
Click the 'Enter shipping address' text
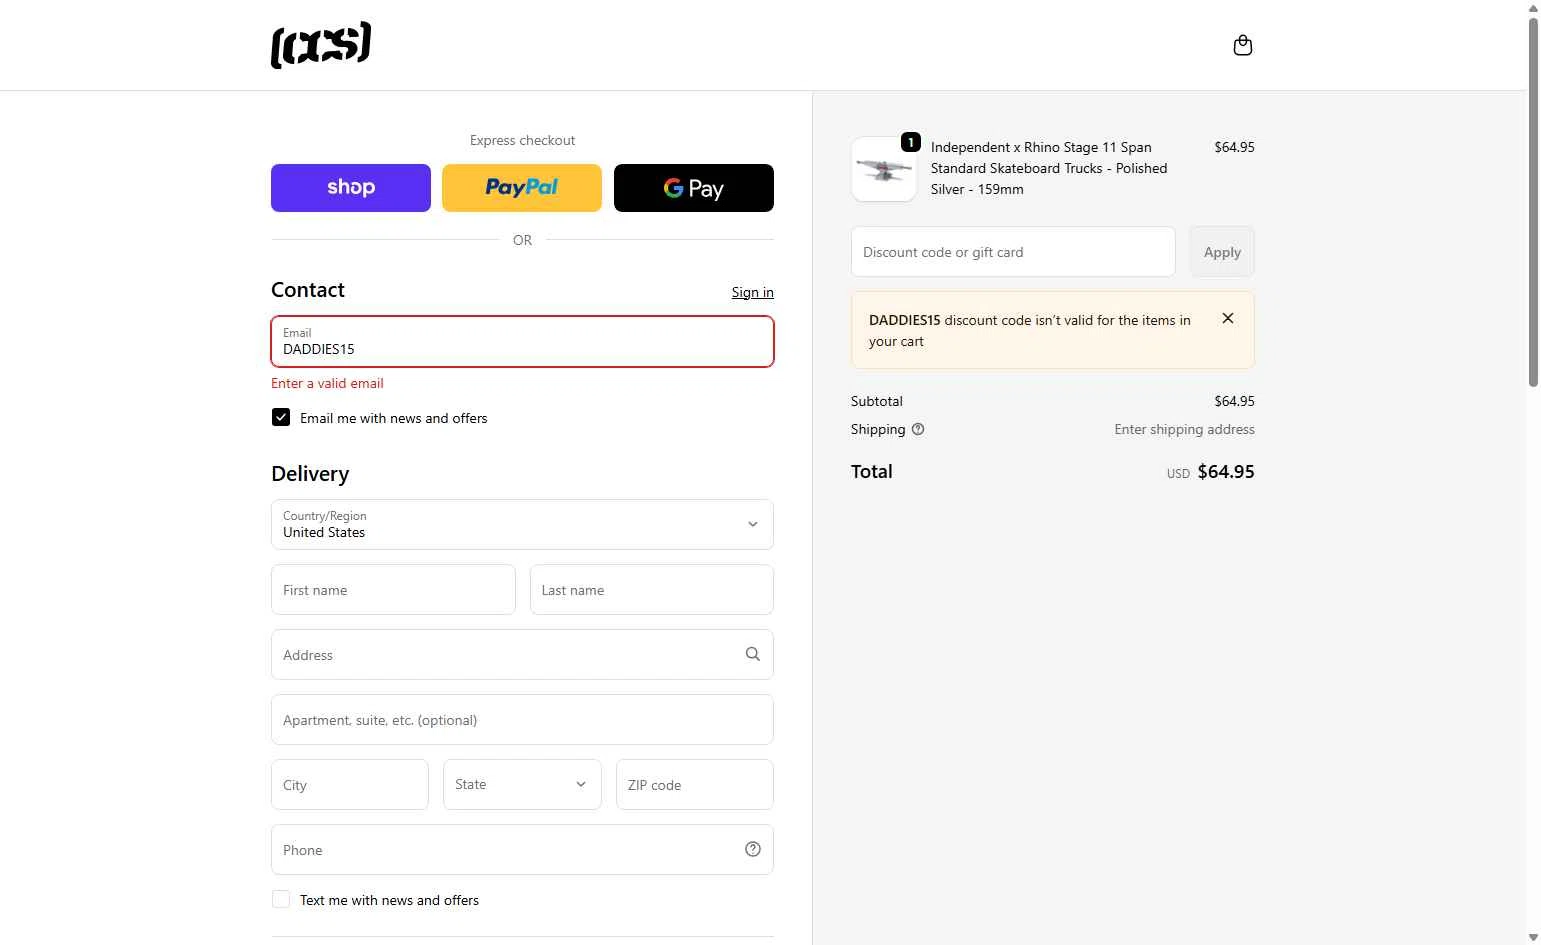[x=1184, y=429]
